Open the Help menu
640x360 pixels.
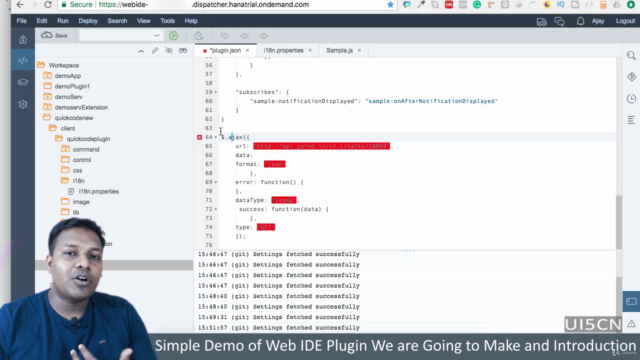click(191, 21)
